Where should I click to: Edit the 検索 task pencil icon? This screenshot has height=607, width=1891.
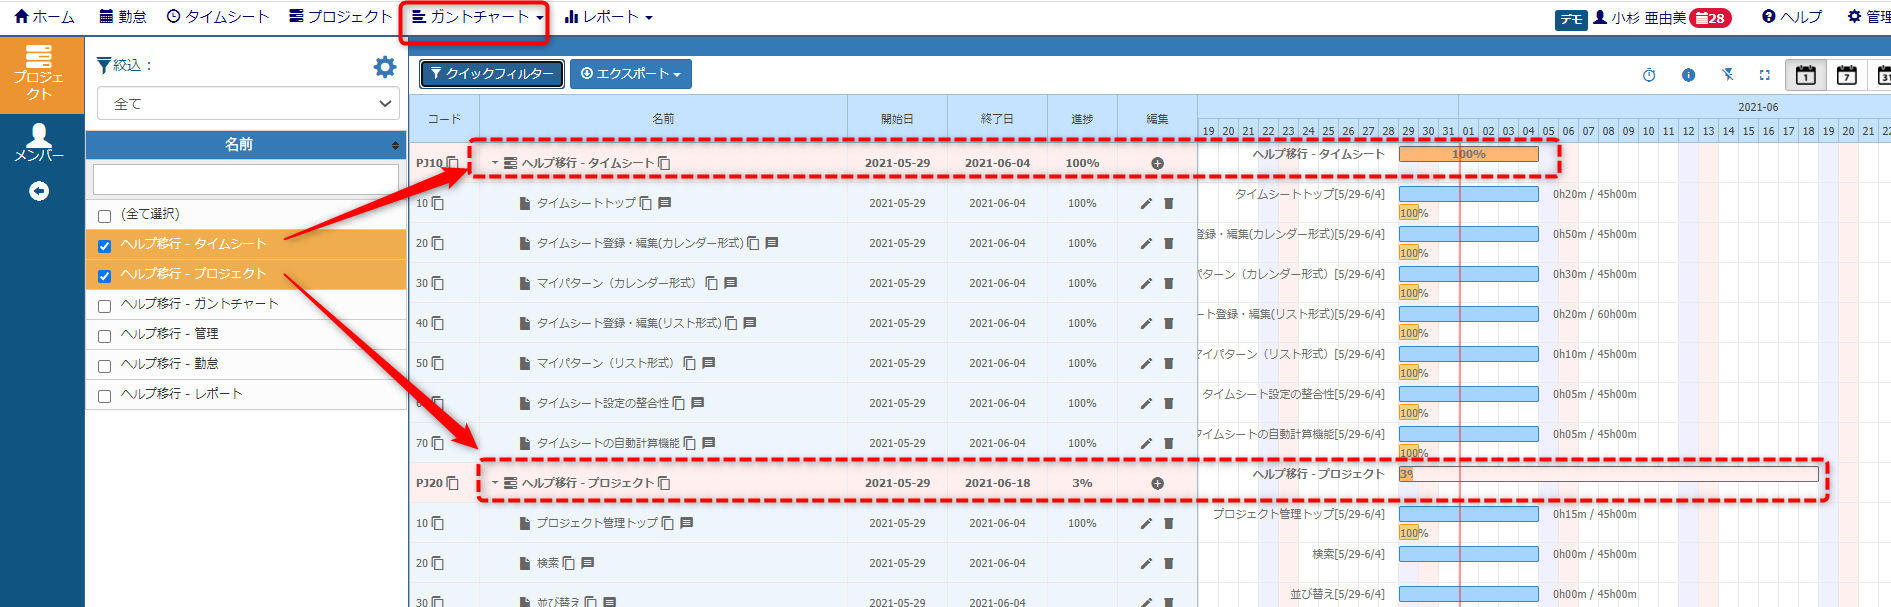[1146, 563]
